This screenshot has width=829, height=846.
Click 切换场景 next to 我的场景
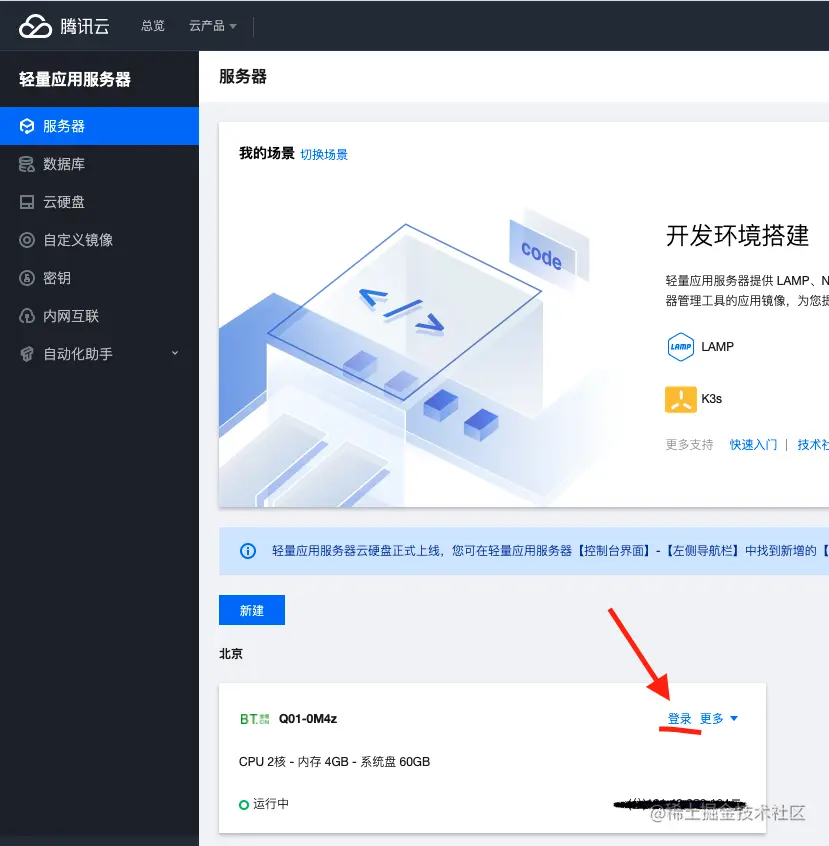coord(324,155)
